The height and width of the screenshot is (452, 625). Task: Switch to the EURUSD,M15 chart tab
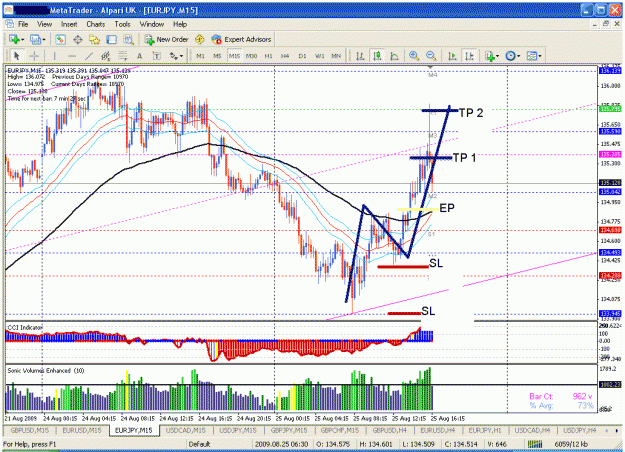pos(82,430)
